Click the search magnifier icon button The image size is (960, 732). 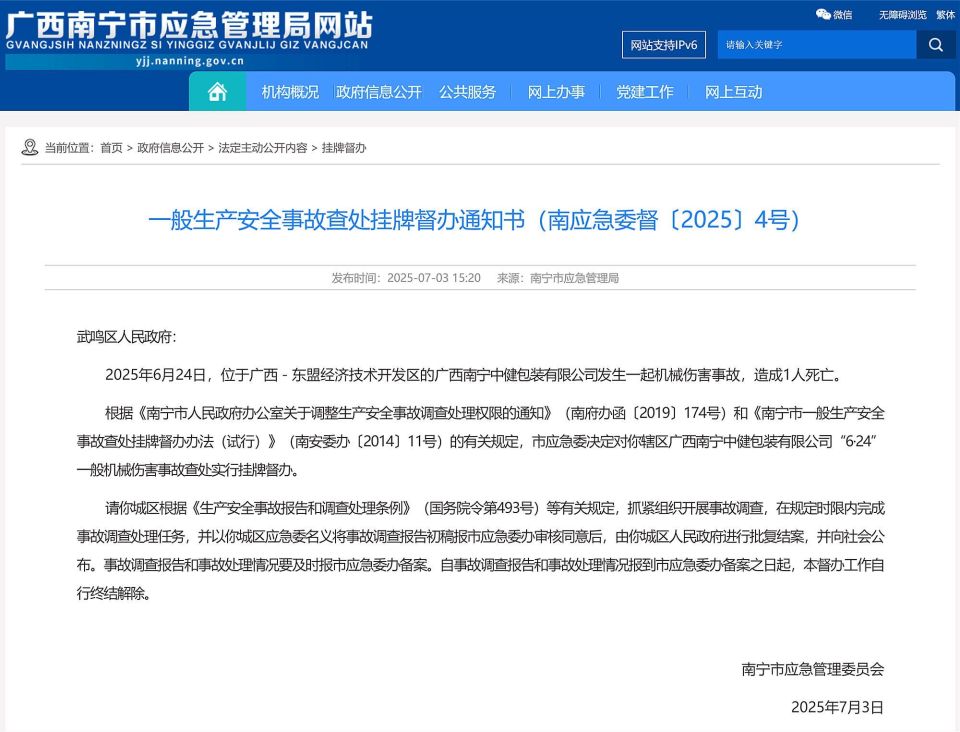pyautogui.click(x=936, y=45)
